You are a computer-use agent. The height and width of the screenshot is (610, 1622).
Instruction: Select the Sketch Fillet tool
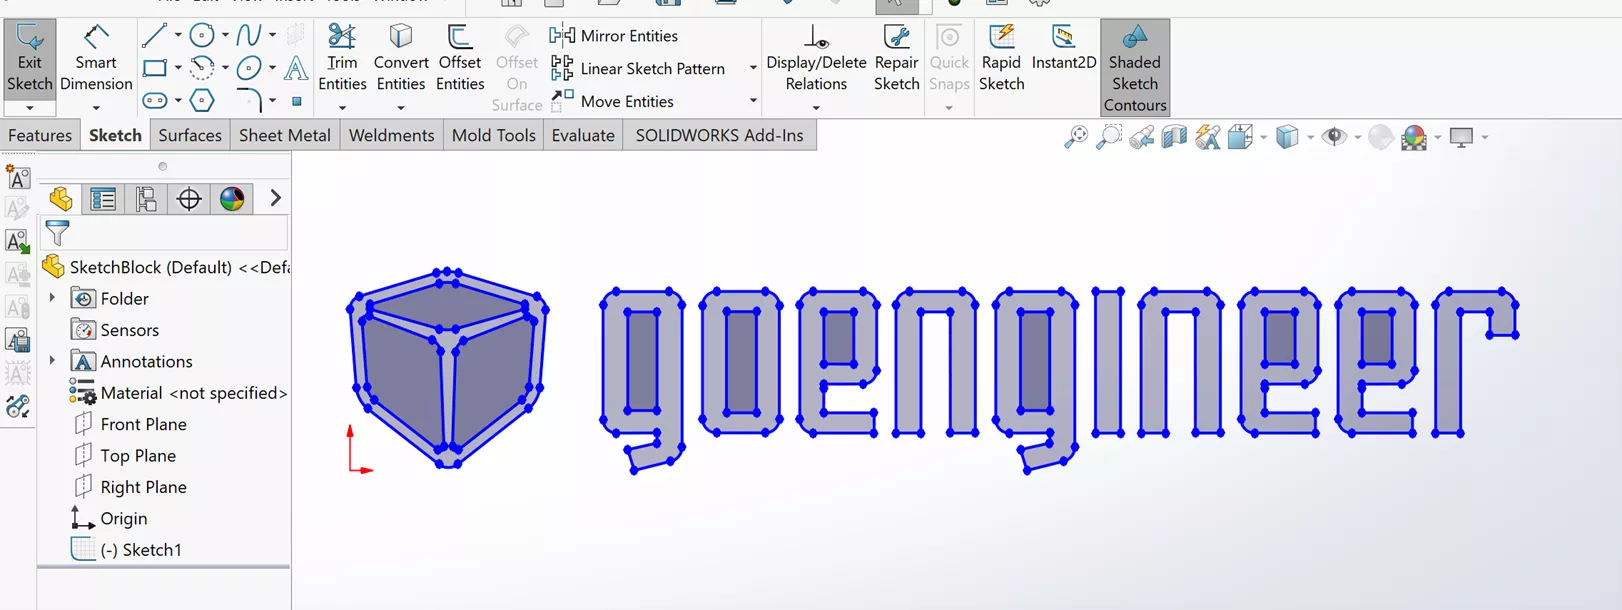click(249, 101)
